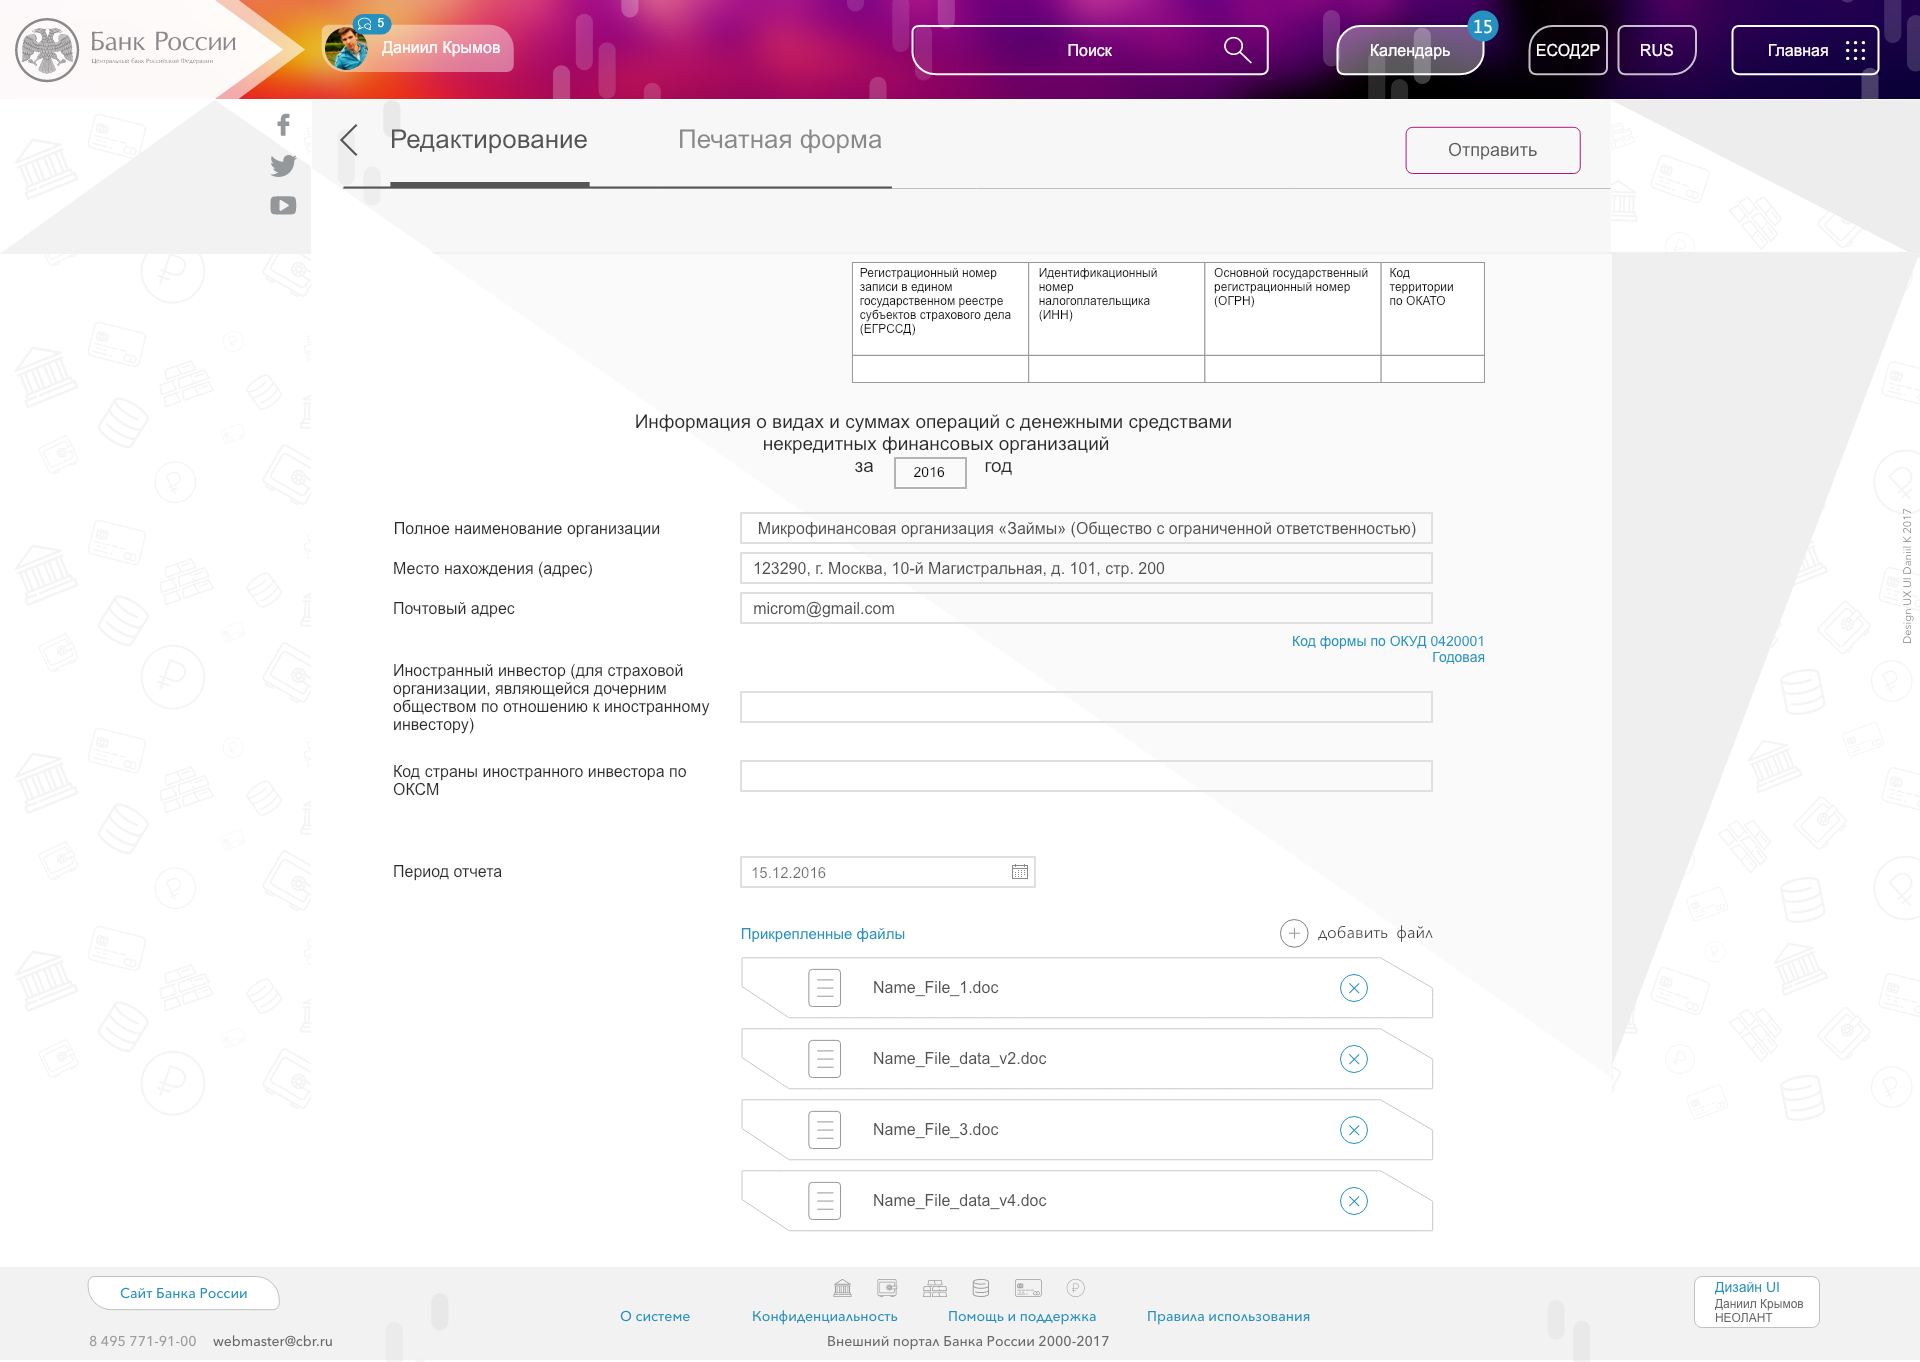The image size is (1920, 1362).
Task: Click the calendar notification badge 15
Action: coord(1482,27)
